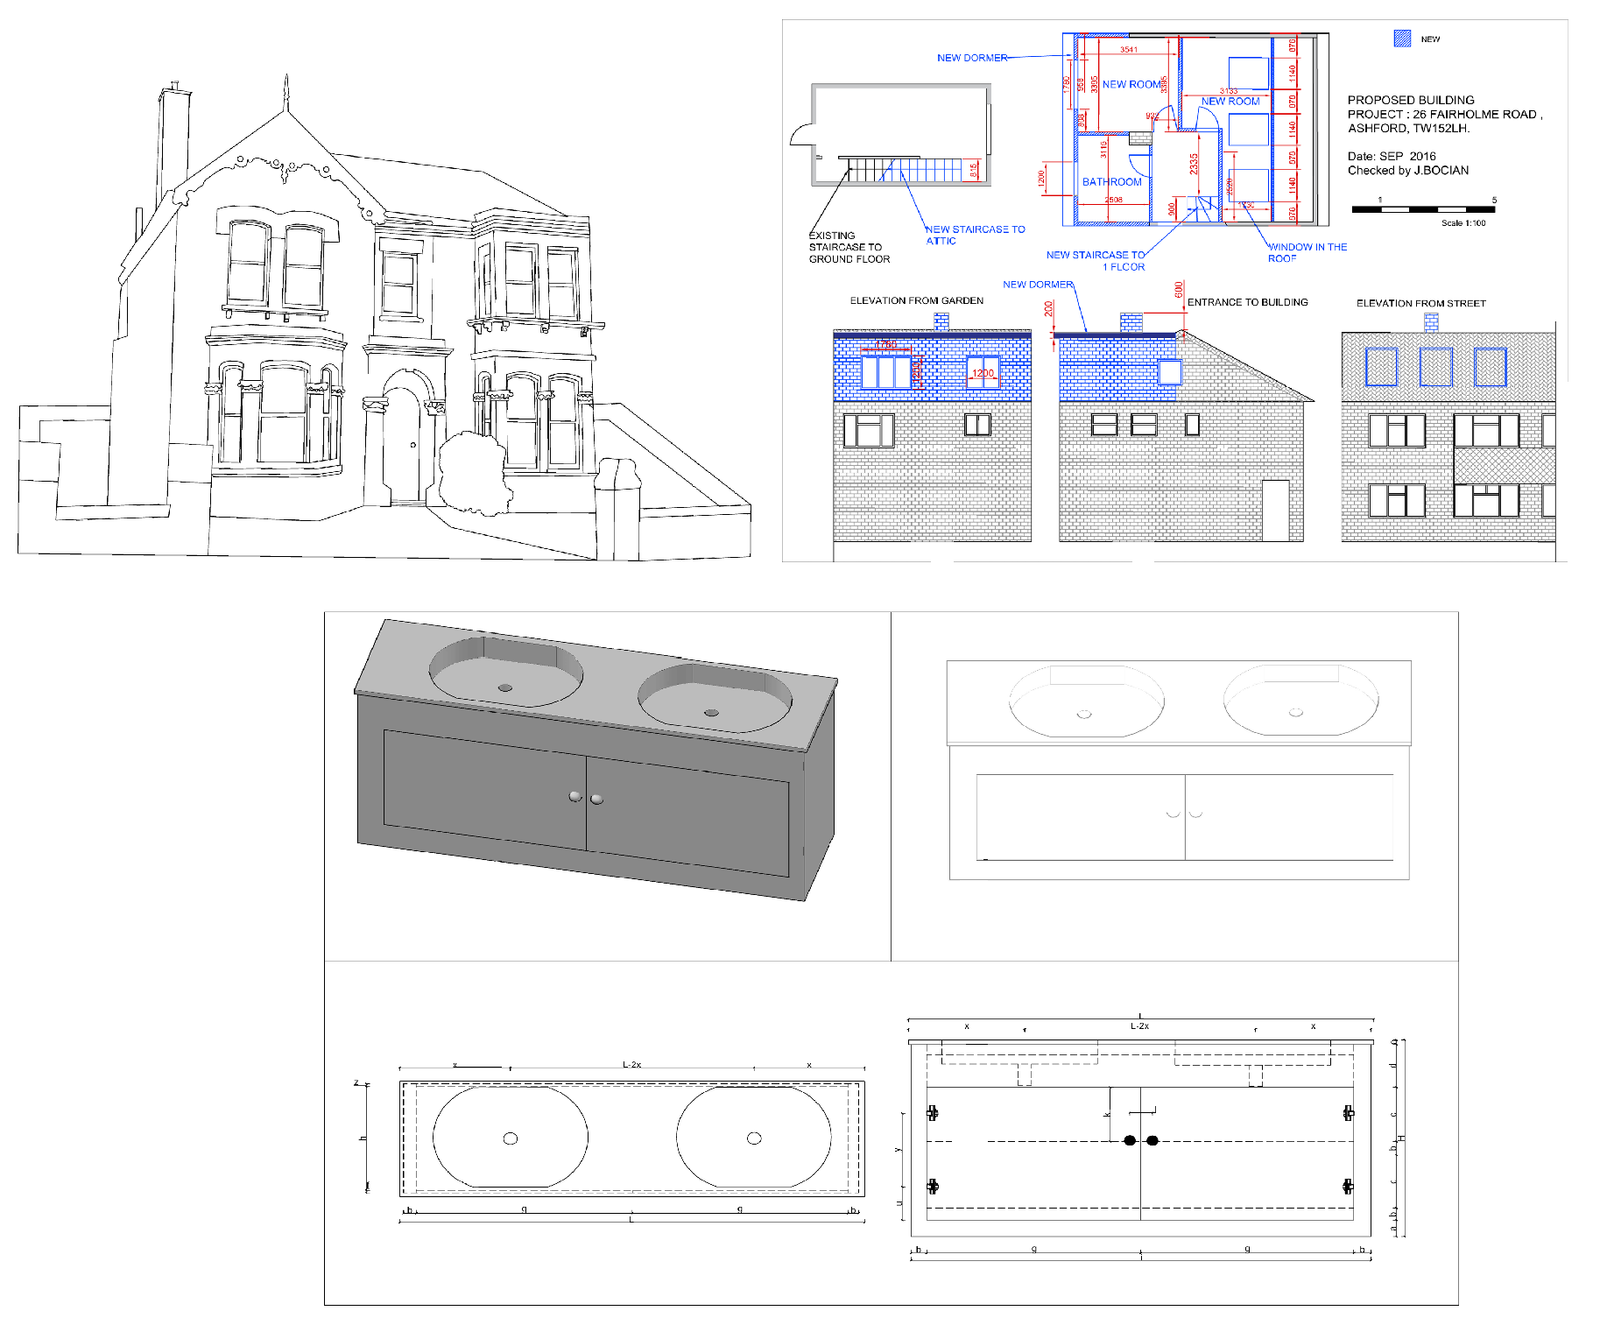Click the black-and-white scale bar
1600x1332 pixels.
[x=1424, y=209]
